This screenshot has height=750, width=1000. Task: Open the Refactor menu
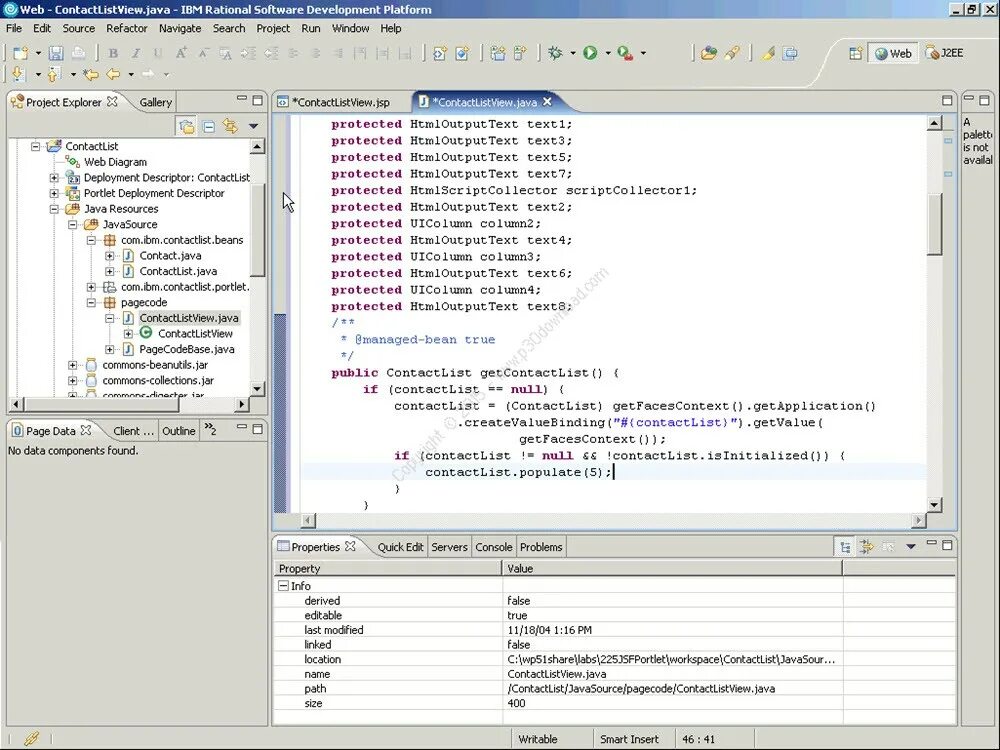(x=126, y=28)
